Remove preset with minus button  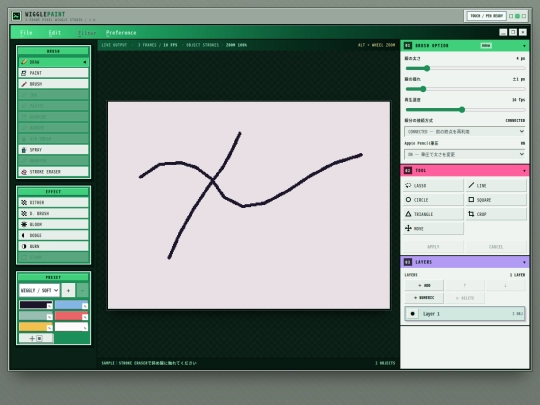pyautogui.click(x=82, y=290)
